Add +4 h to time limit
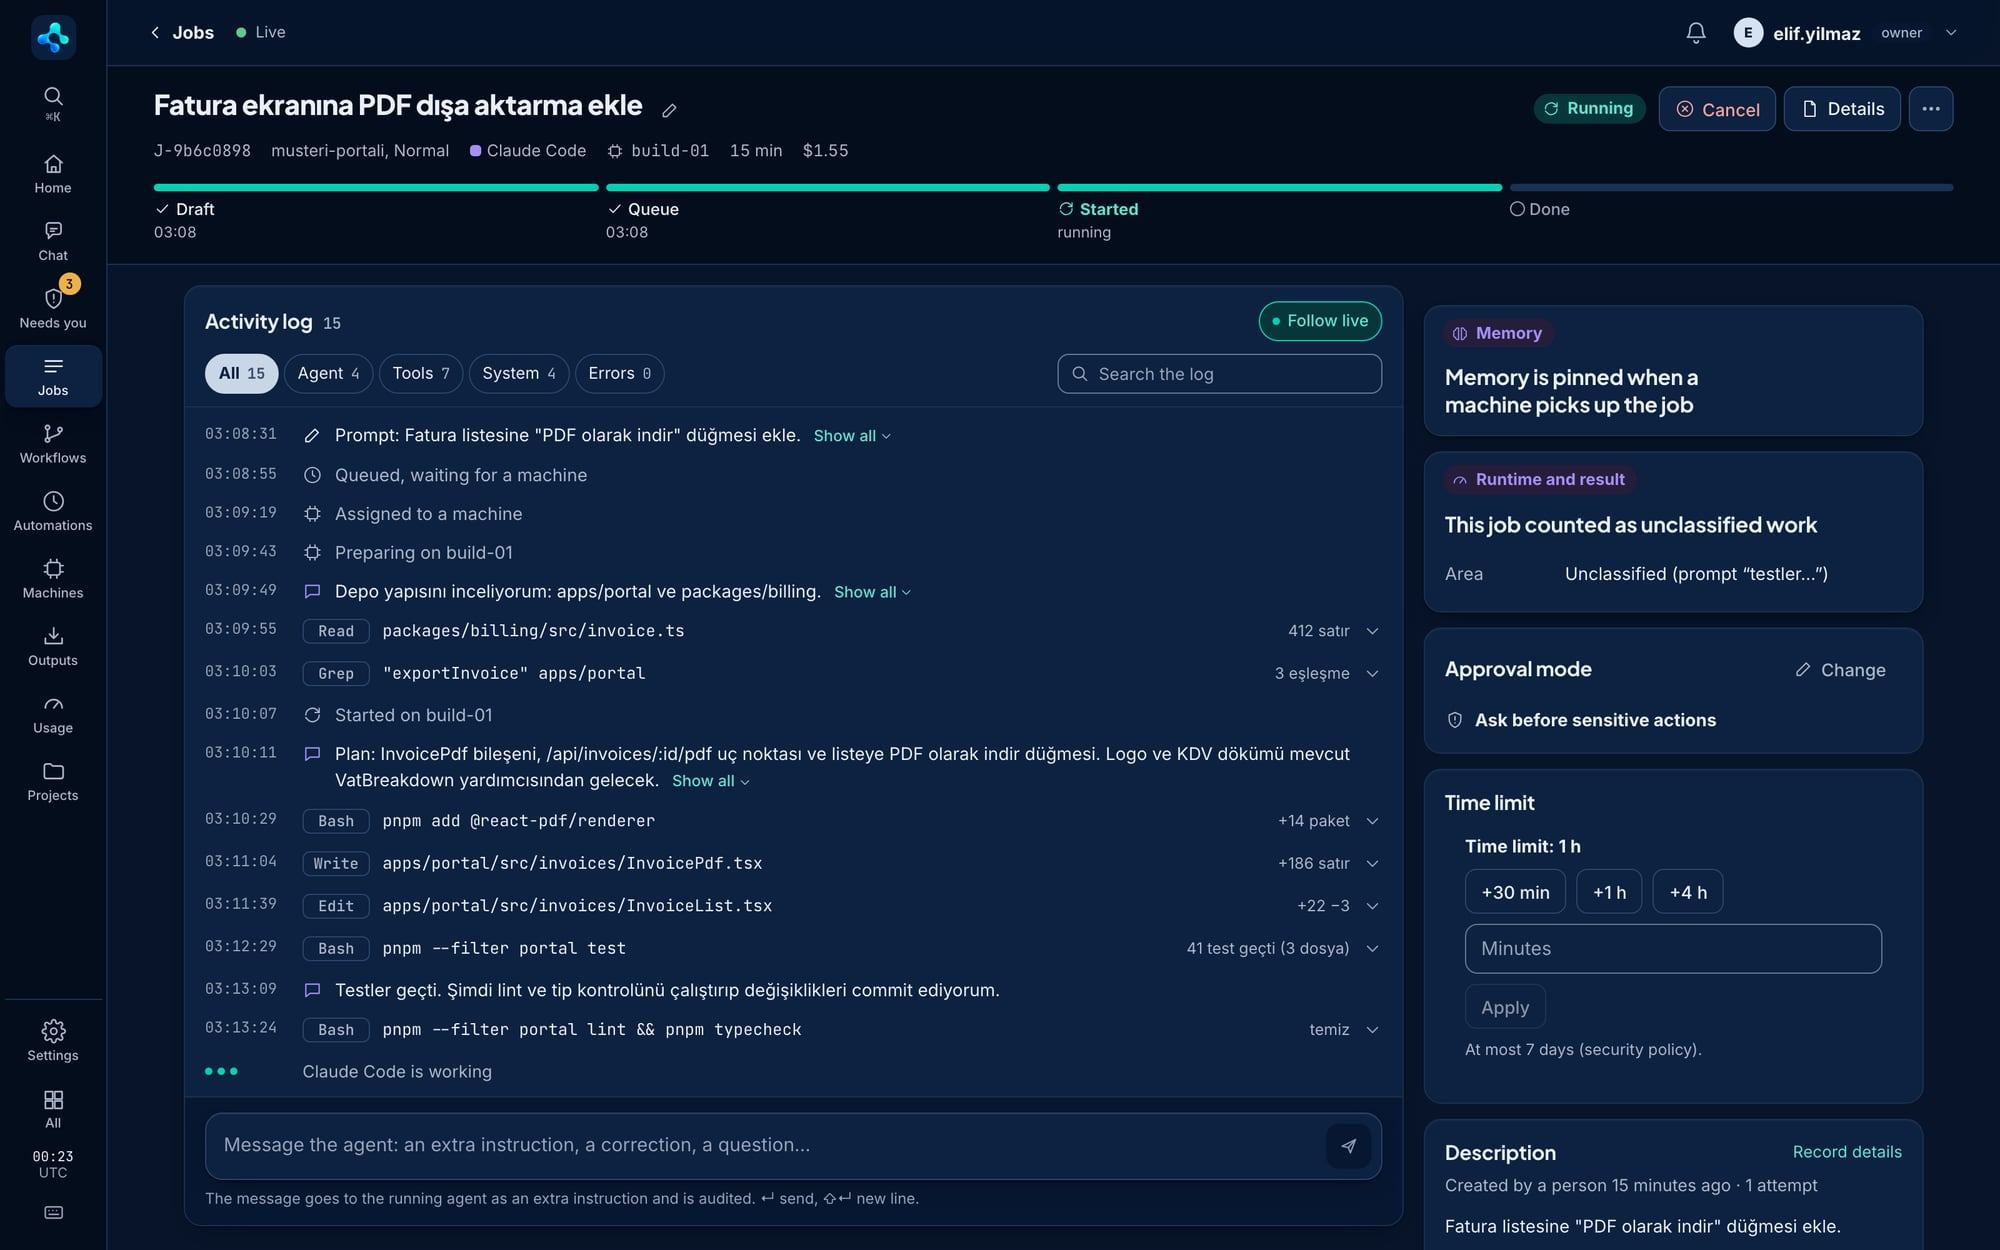 click(1688, 892)
